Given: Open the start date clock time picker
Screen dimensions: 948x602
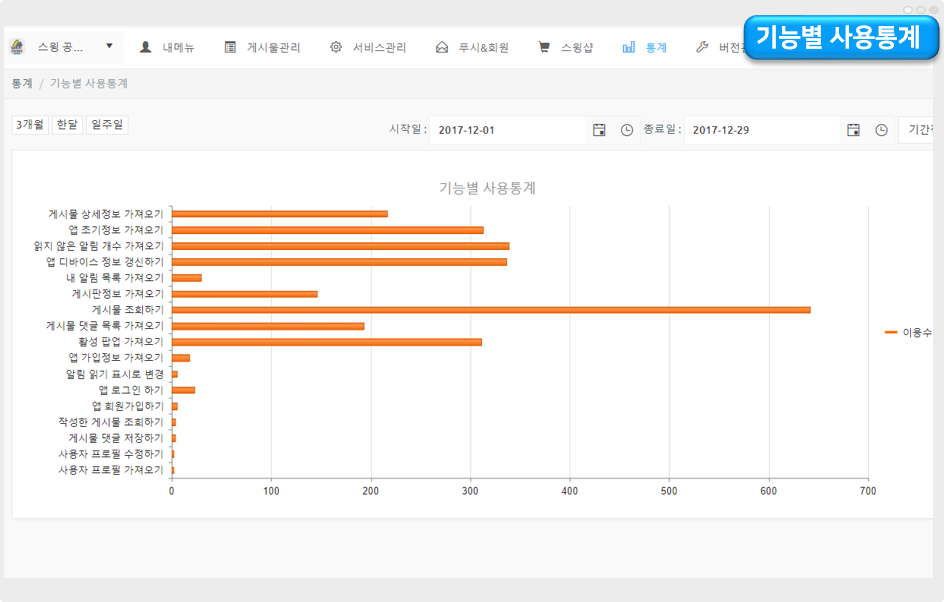Looking at the screenshot, I should [627, 130].
